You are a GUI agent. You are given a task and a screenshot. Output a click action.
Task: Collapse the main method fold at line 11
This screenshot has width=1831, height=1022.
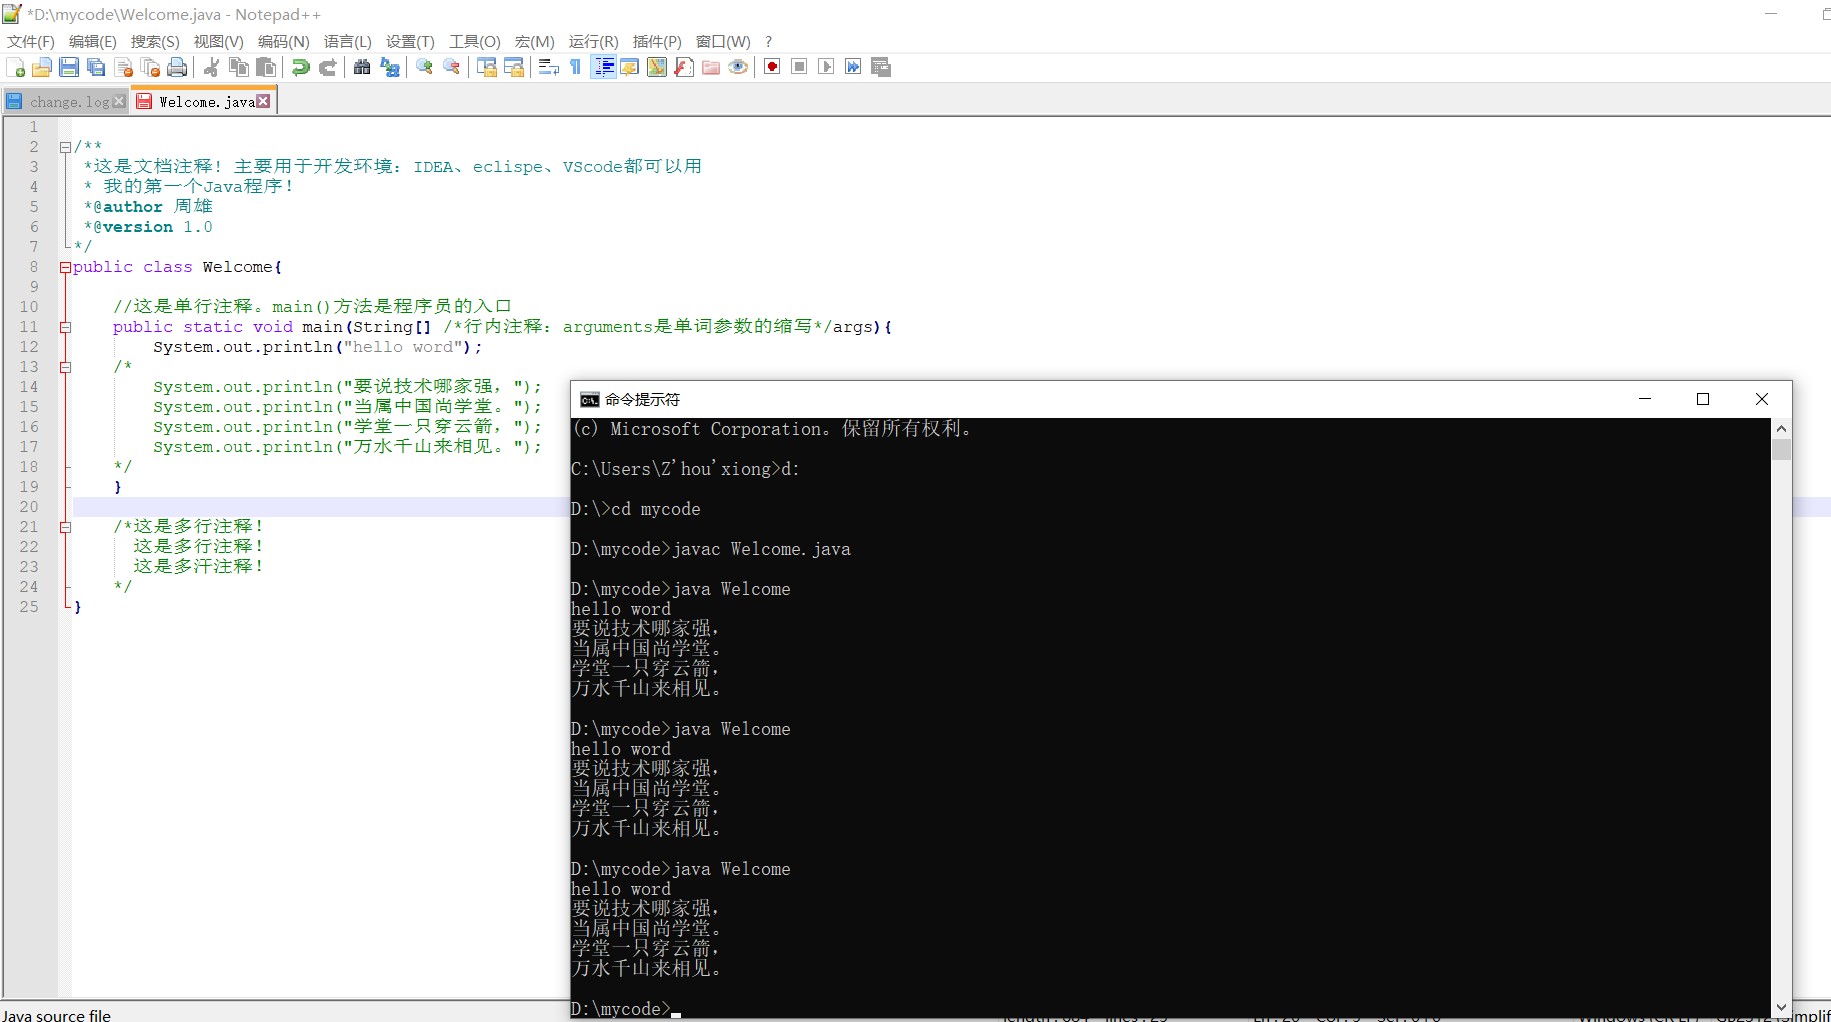tap(65, 327)
